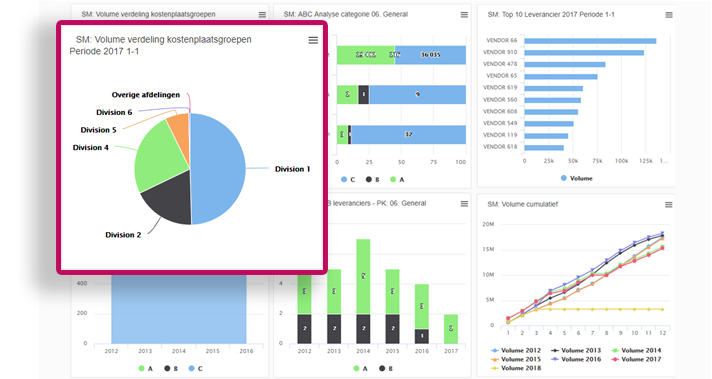Toggle series C in ABC Analyse legend

[348, 180]
